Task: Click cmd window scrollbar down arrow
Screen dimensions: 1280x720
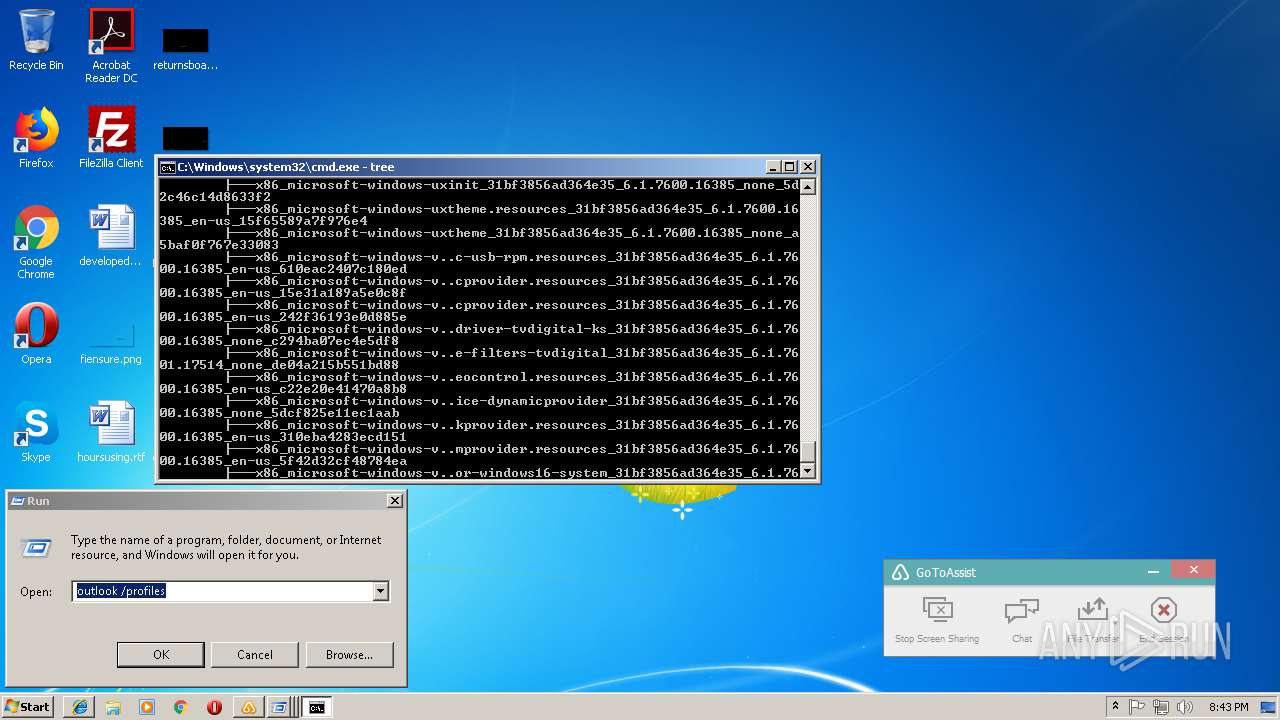Action: [808, 471]
